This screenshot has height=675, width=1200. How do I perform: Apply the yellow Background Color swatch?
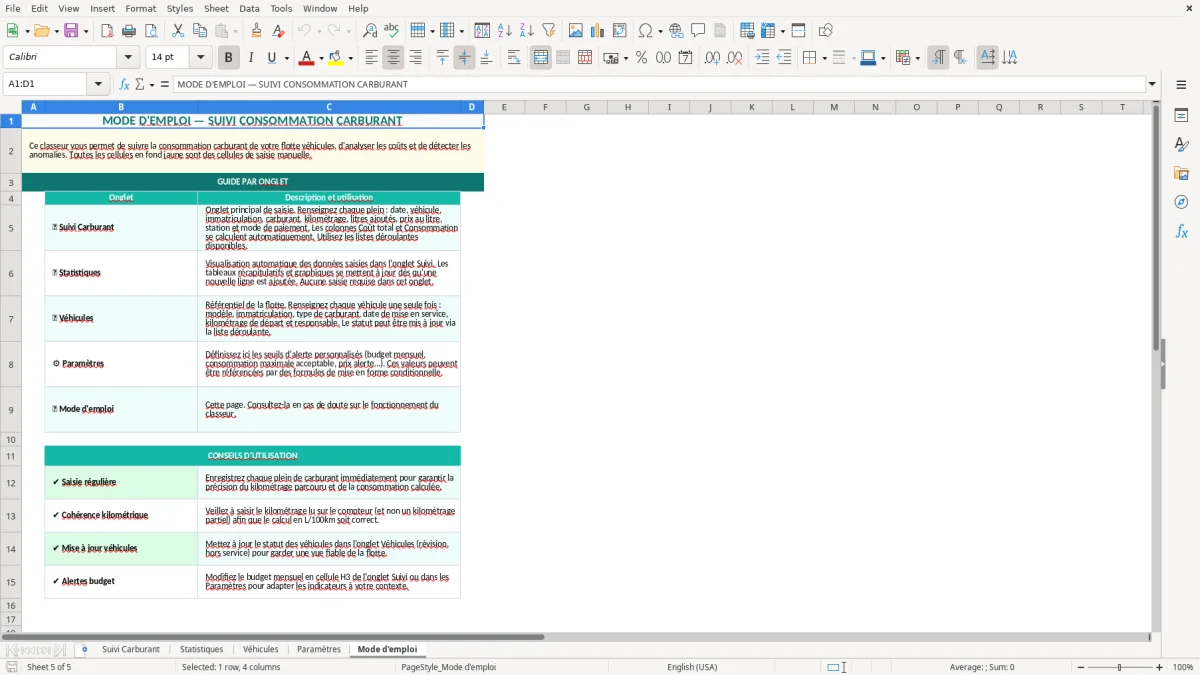[336, 58]
